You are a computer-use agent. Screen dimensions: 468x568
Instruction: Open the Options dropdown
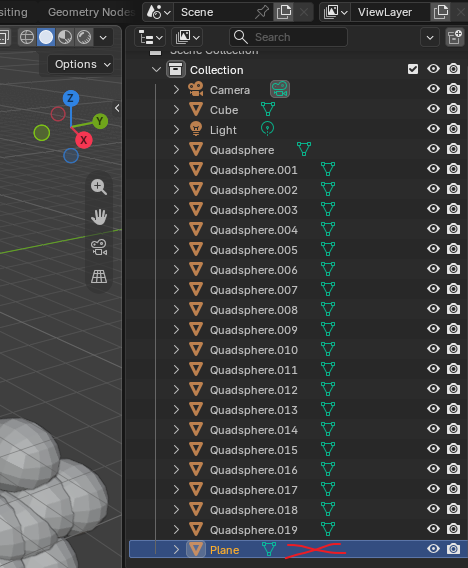tap(81, 64)
